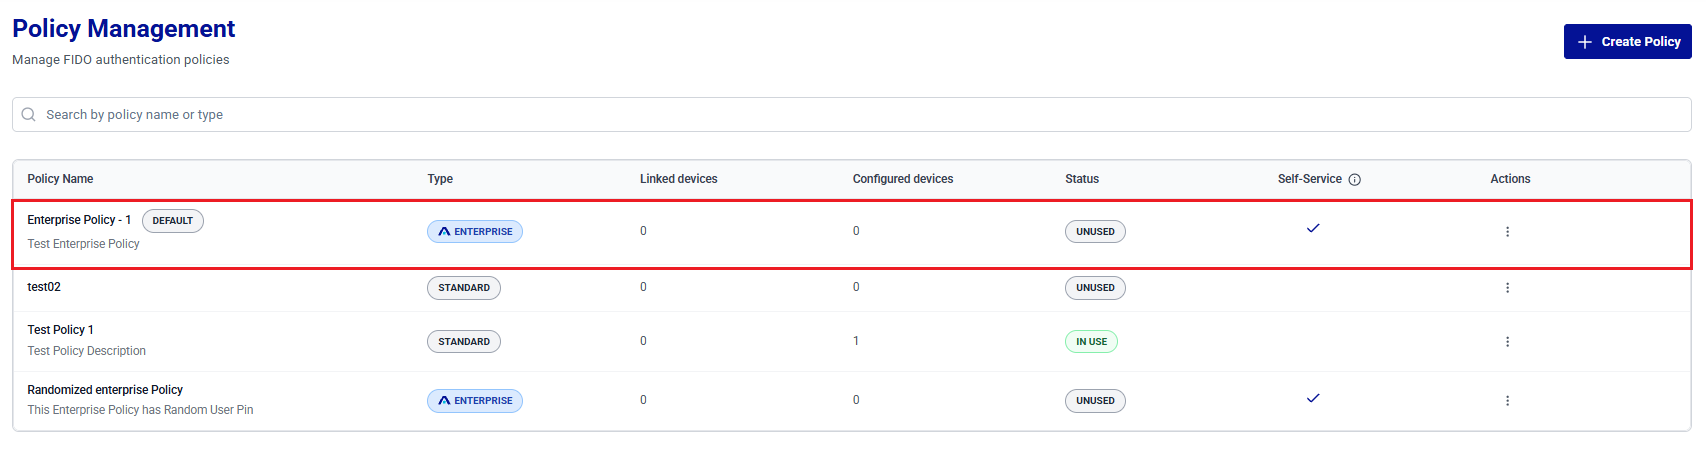This screenshot has width=1706, height=450.
Task: Click ENTERPRISE type badge in first row
Action: (475, 232)
